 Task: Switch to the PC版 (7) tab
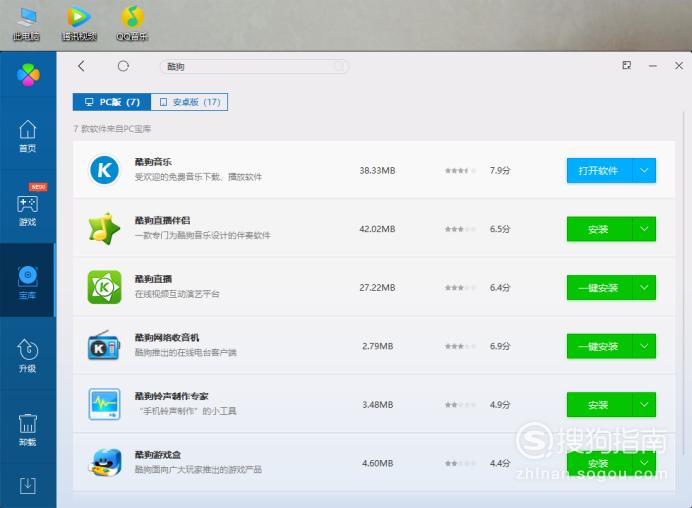tap(112, 102)
